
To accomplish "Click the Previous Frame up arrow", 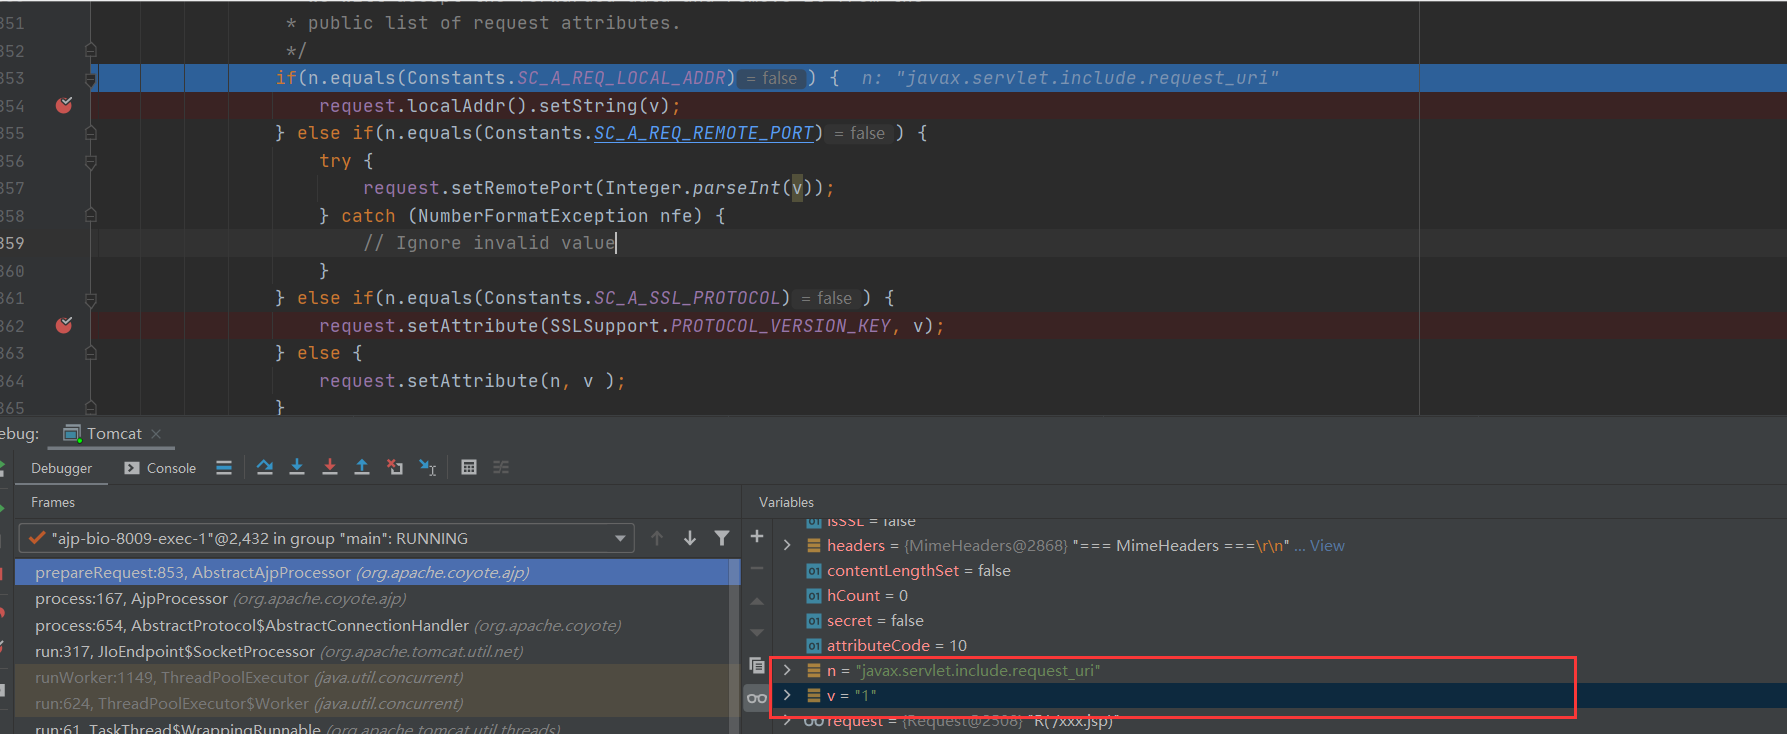I will coord(657,538).
